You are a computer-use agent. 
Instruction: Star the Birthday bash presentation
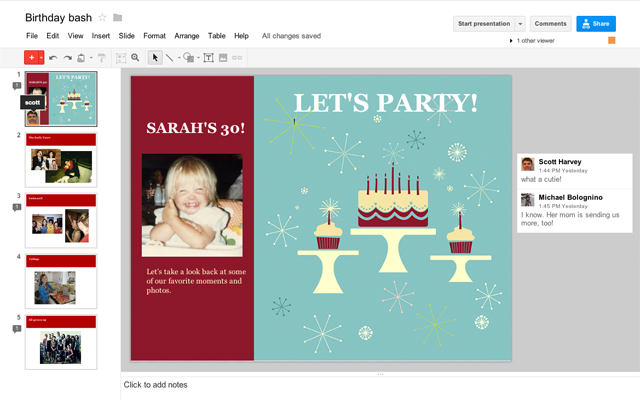coord(102,17)
